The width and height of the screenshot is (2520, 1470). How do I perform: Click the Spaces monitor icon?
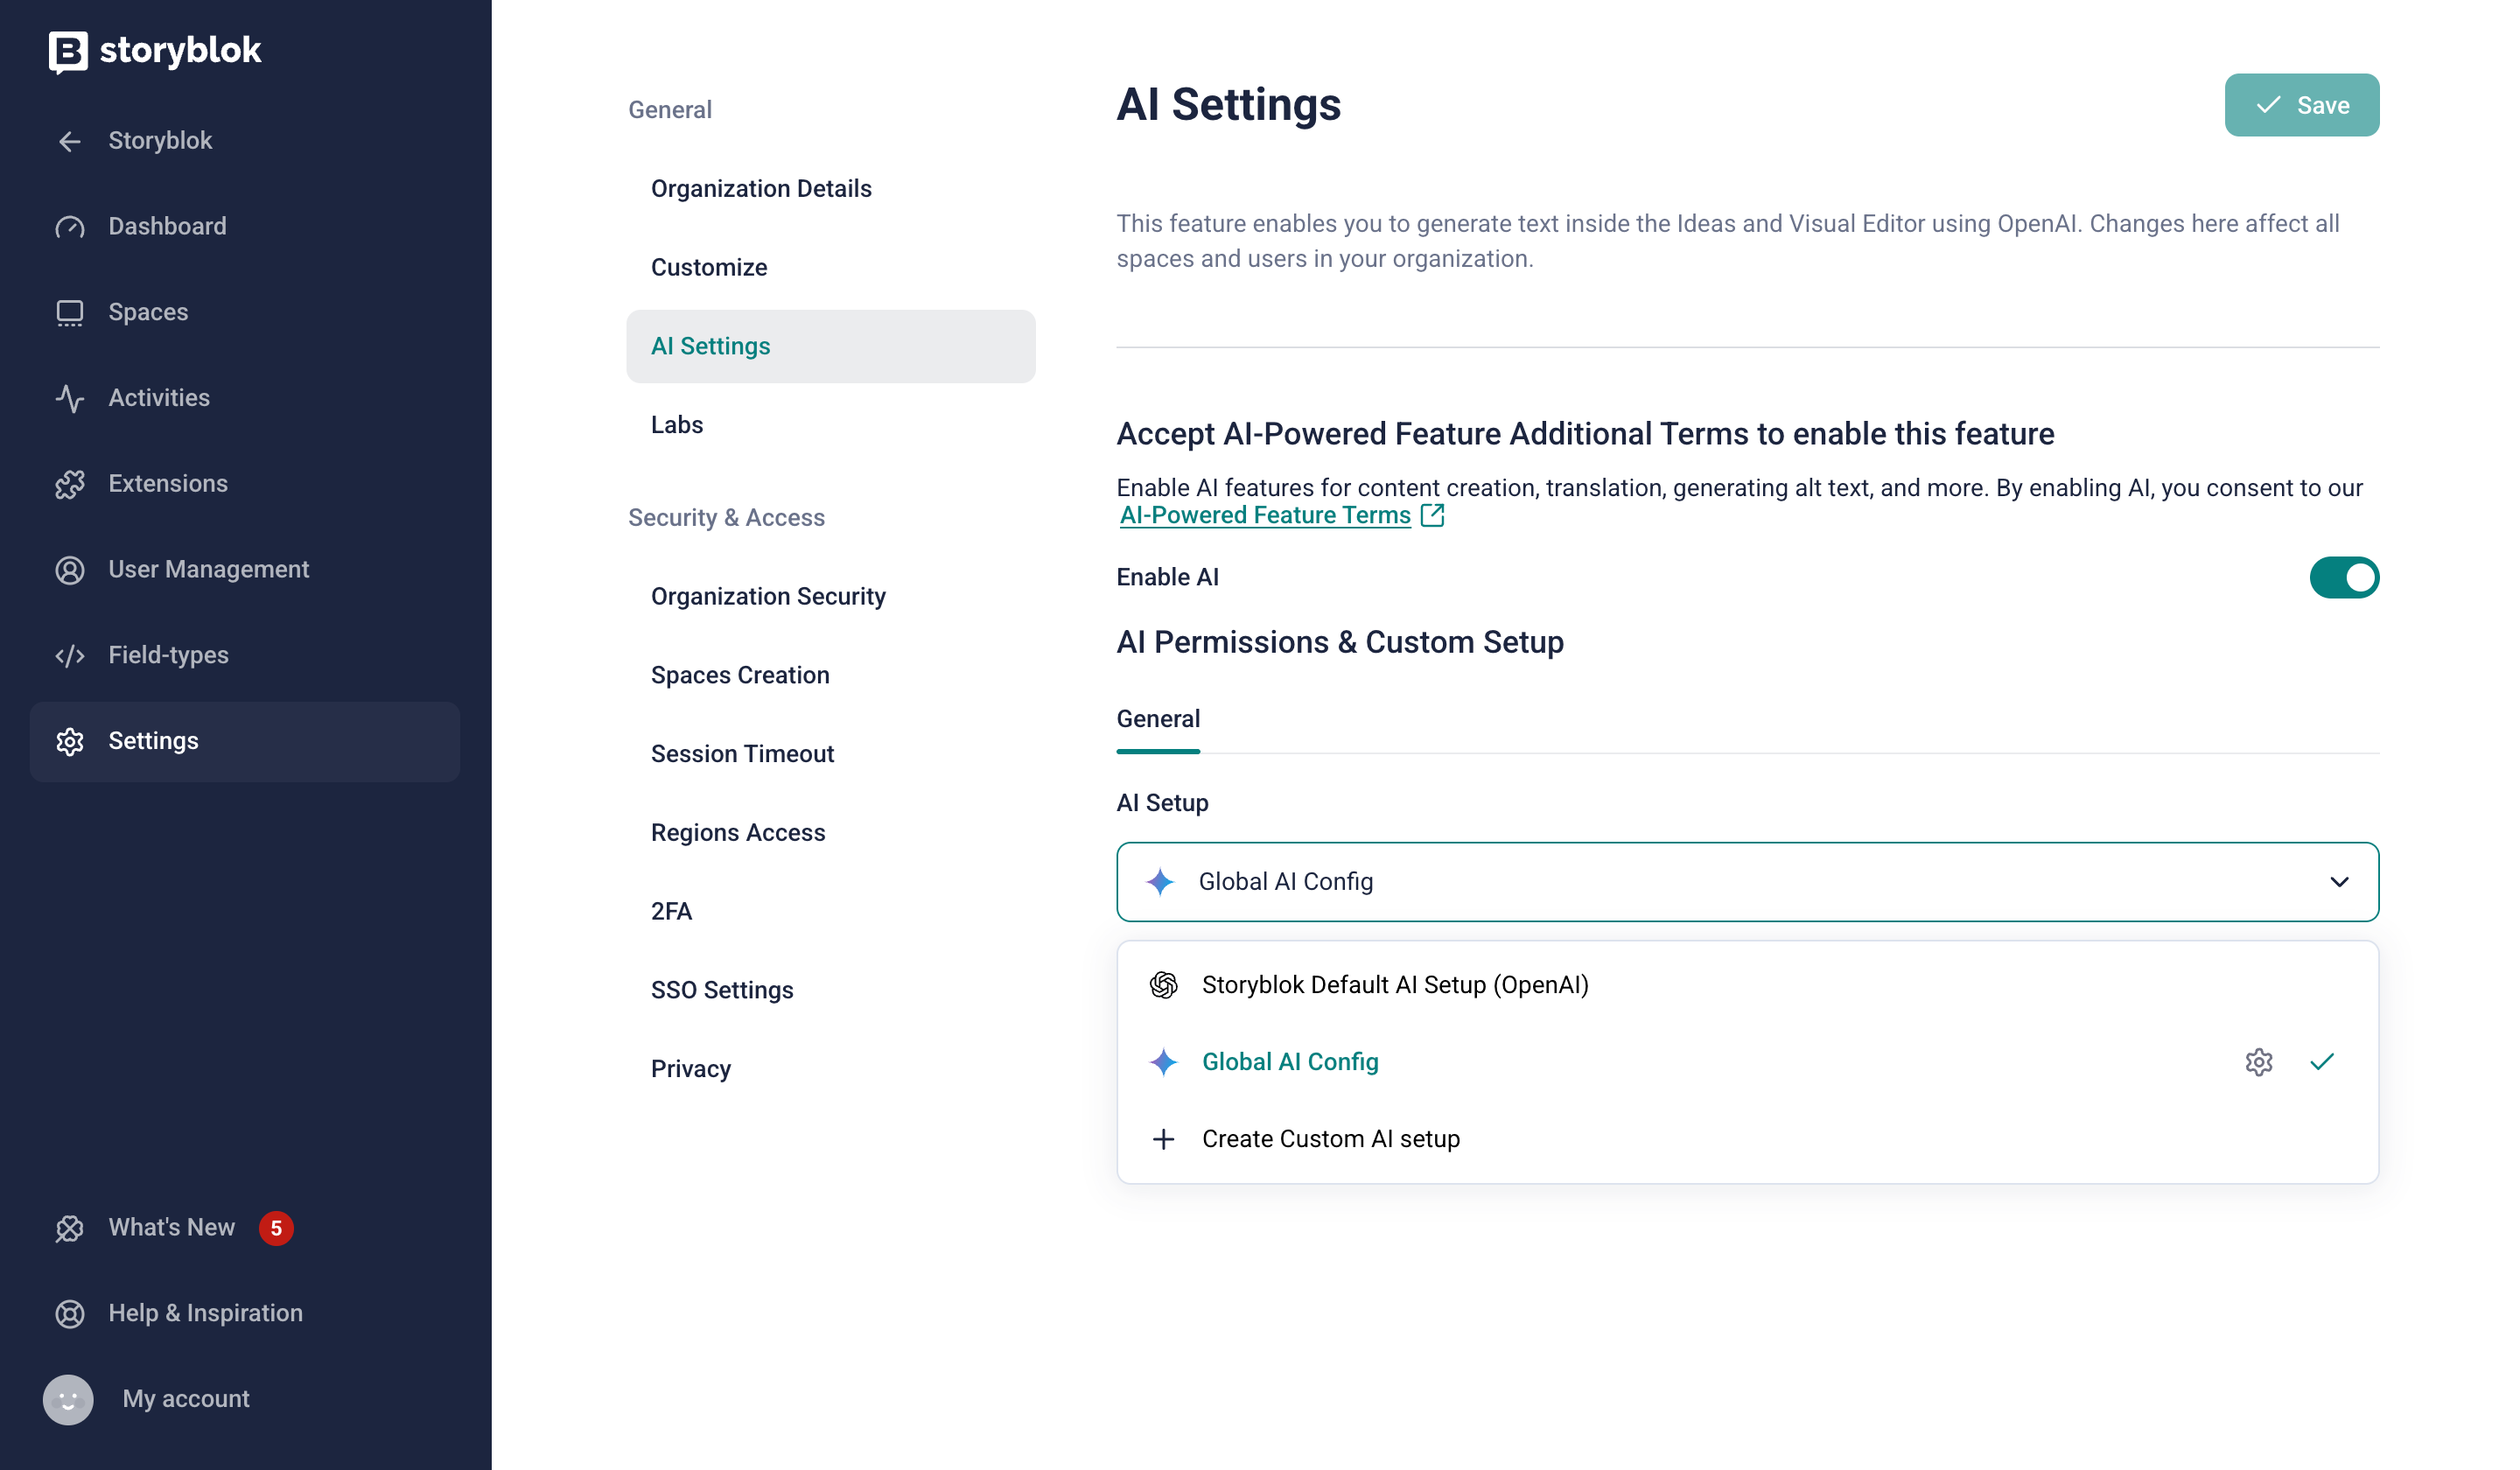69,313
